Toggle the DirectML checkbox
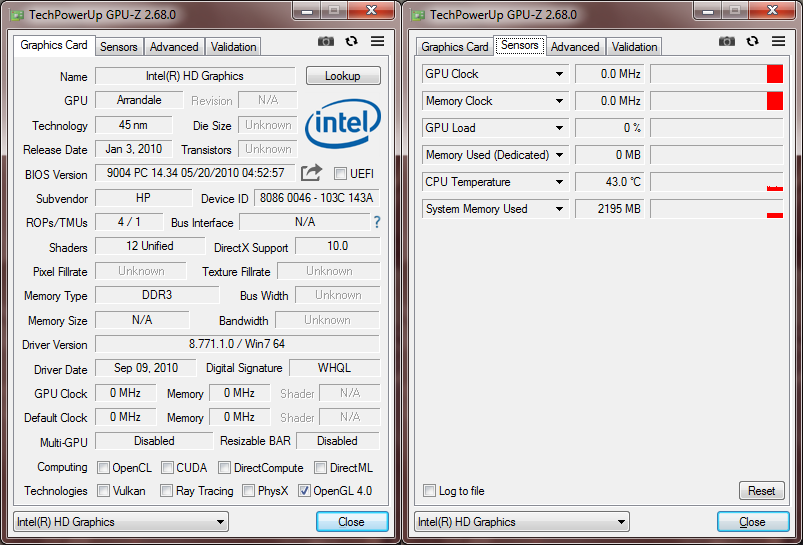This screenshot has width=804, height=545. pyautogui.click(x=320, y=468)
